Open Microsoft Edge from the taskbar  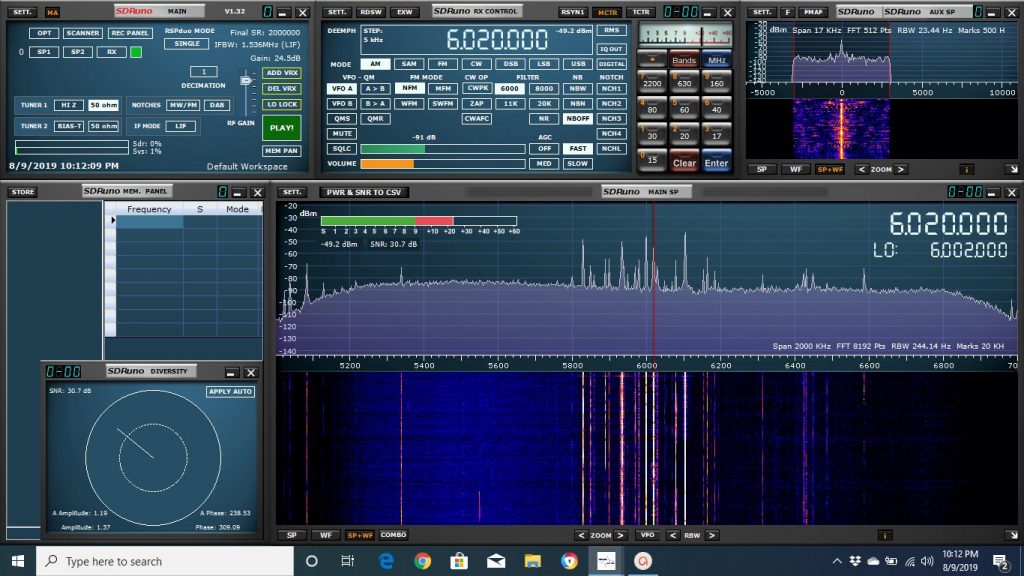pyautogui.click(x=385, y=561)
